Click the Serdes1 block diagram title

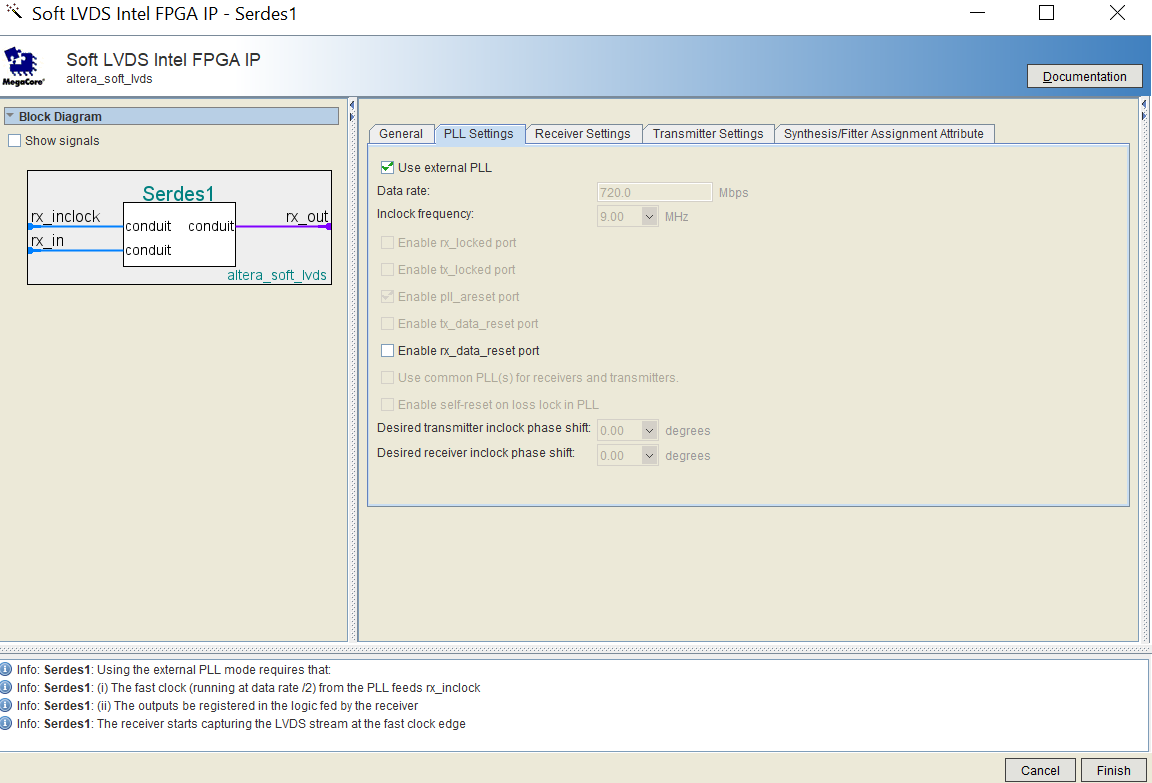(x=179, y=193)
